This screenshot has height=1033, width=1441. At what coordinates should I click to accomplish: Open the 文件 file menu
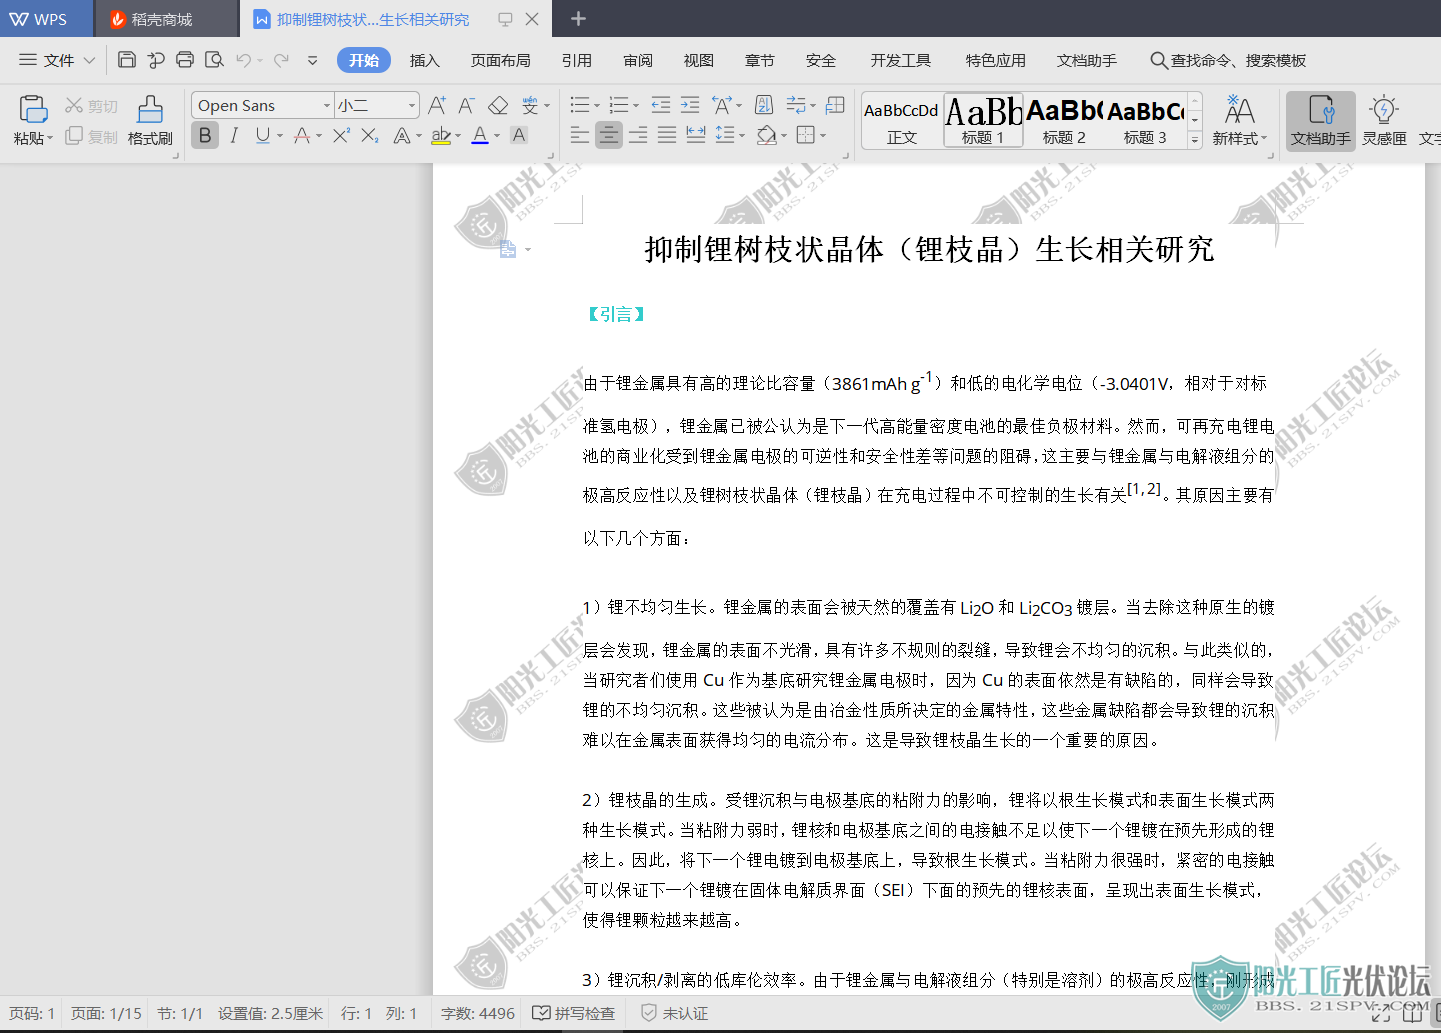pos(57,60)
